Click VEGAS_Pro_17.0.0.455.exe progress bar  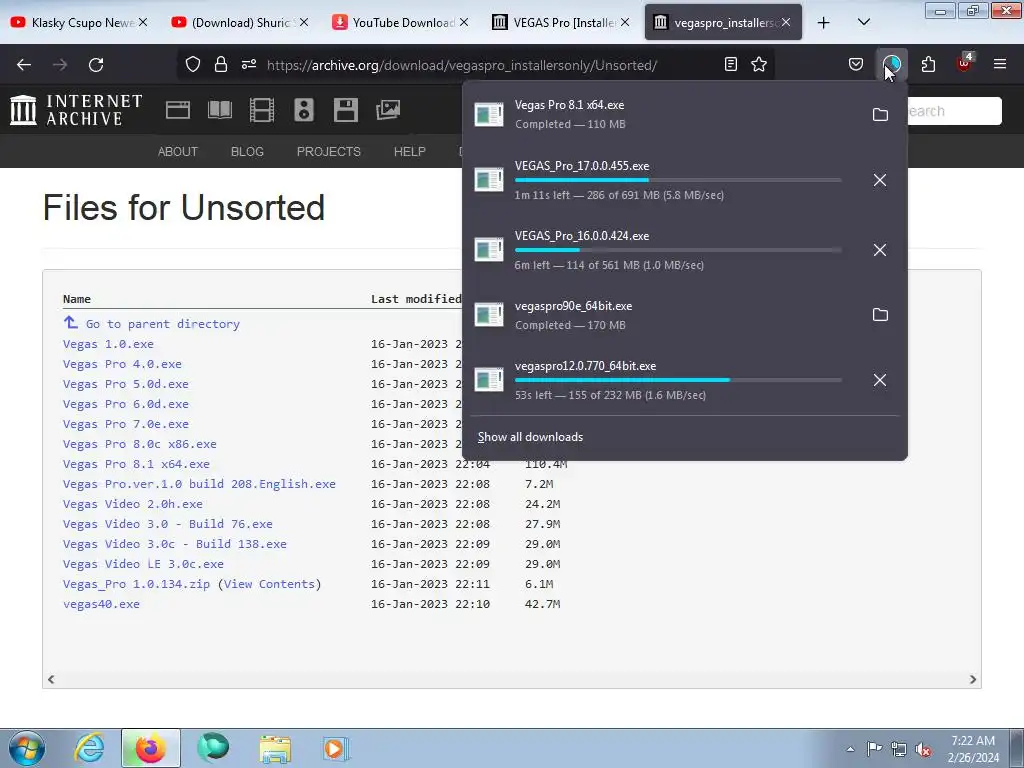click(x=678, y=180)
